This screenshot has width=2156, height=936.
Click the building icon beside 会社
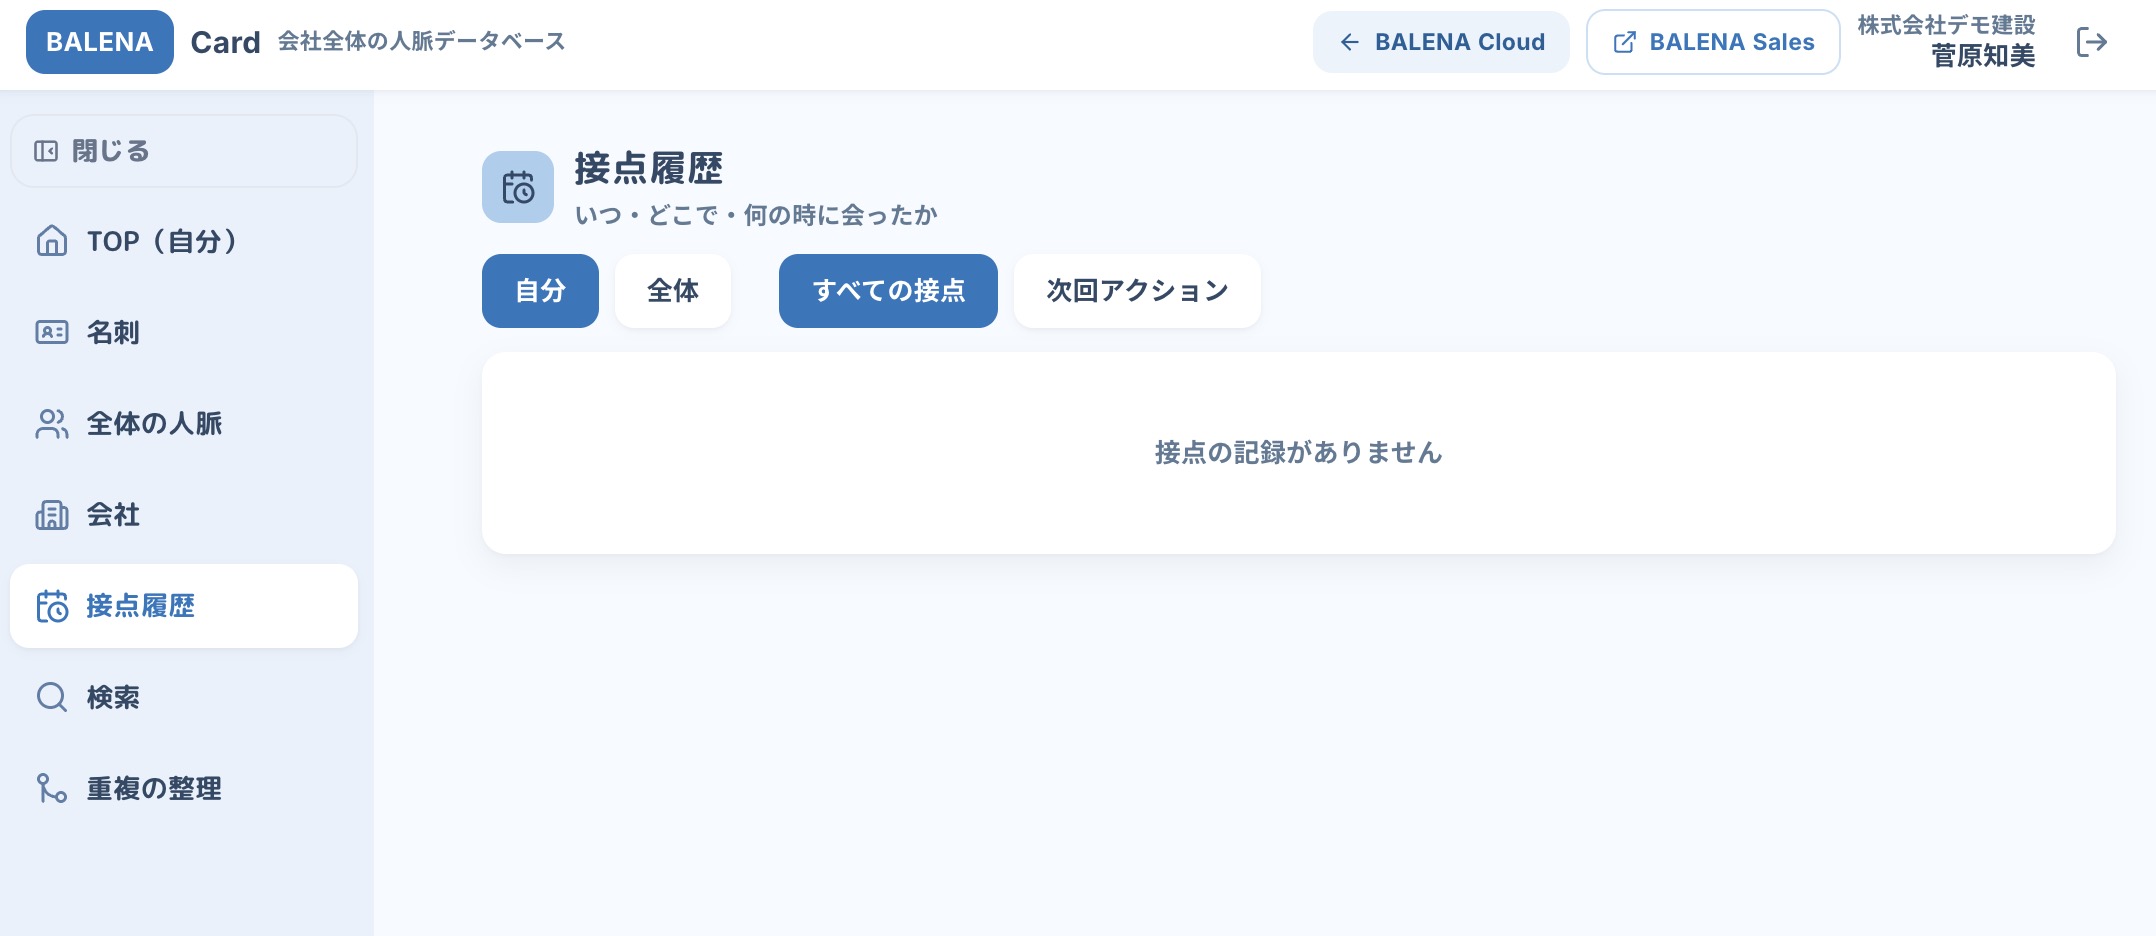pos(52,515)
